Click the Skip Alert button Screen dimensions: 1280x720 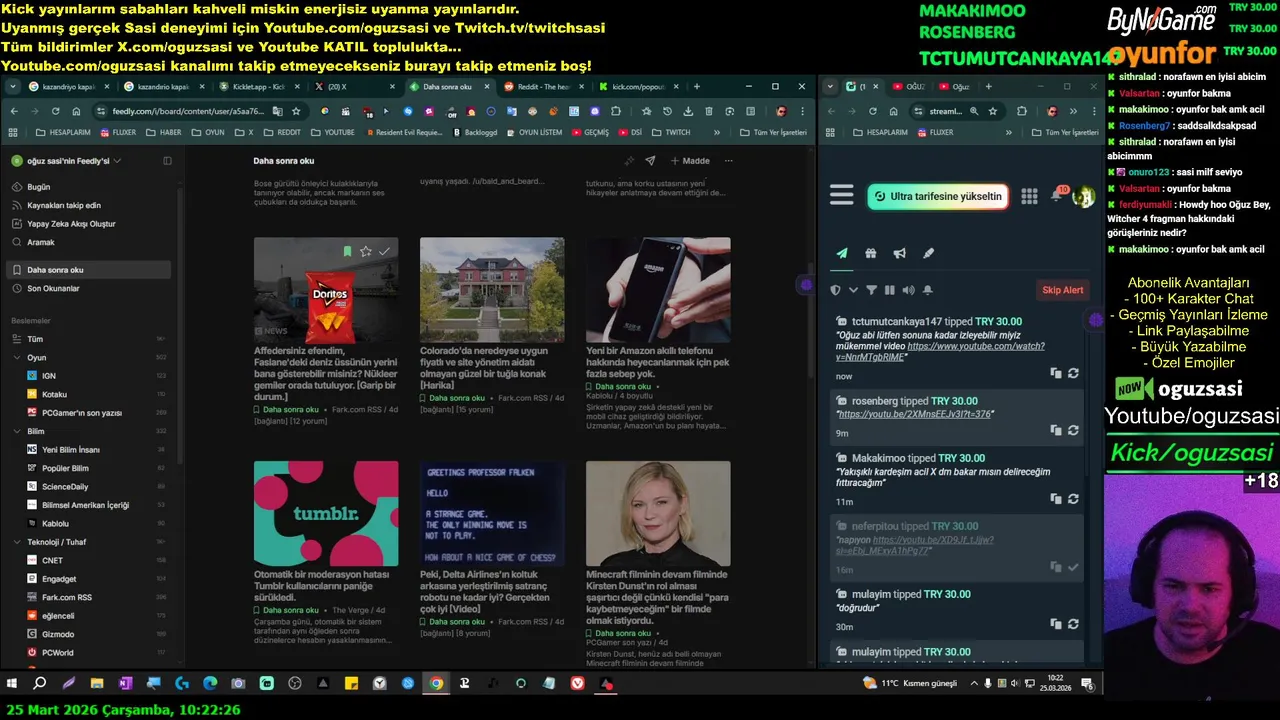[x=1062, y=290]
